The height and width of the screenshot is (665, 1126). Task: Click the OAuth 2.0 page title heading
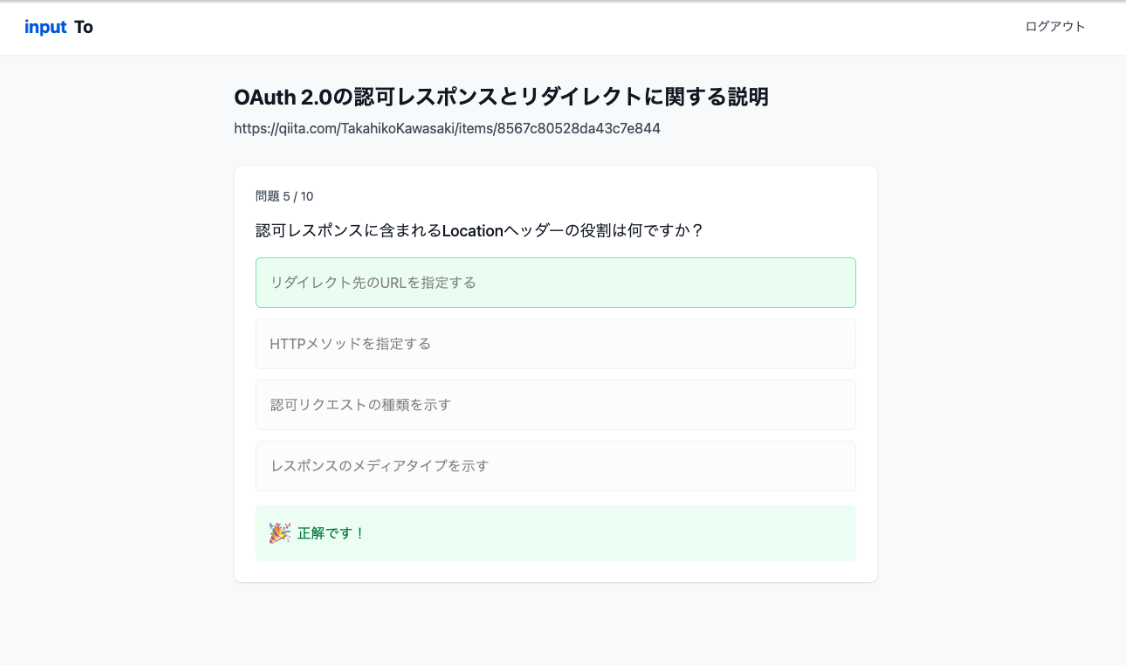(x=501, y=97)
